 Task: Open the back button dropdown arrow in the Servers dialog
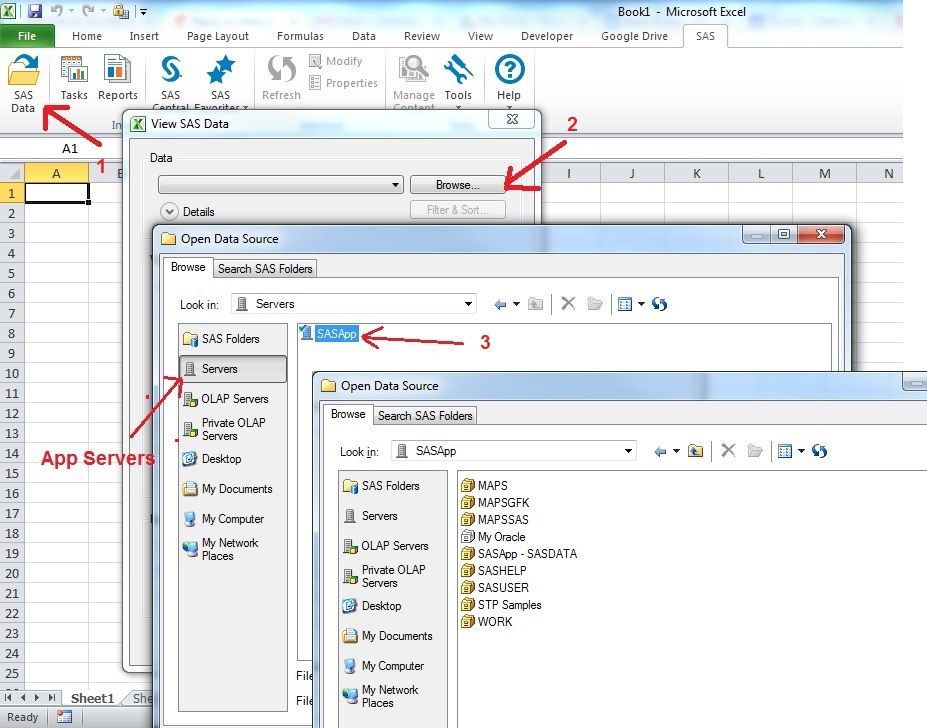(x=516, y=304)
